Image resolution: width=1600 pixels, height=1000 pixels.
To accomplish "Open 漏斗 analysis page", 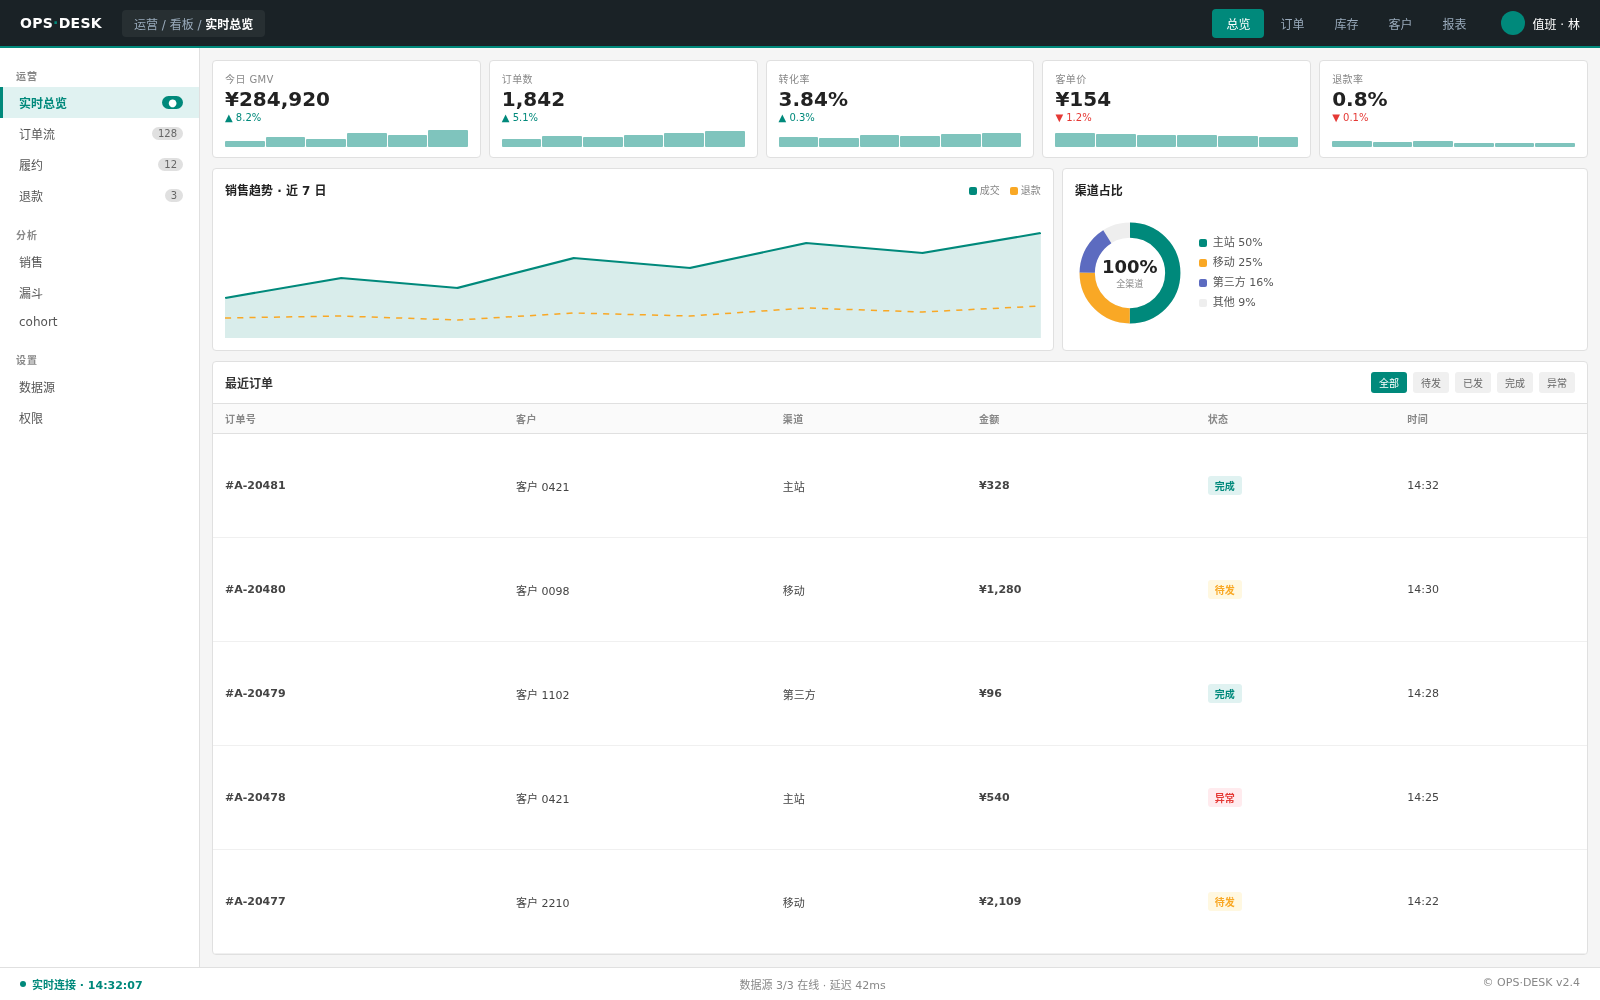I will tap(100, 293).
